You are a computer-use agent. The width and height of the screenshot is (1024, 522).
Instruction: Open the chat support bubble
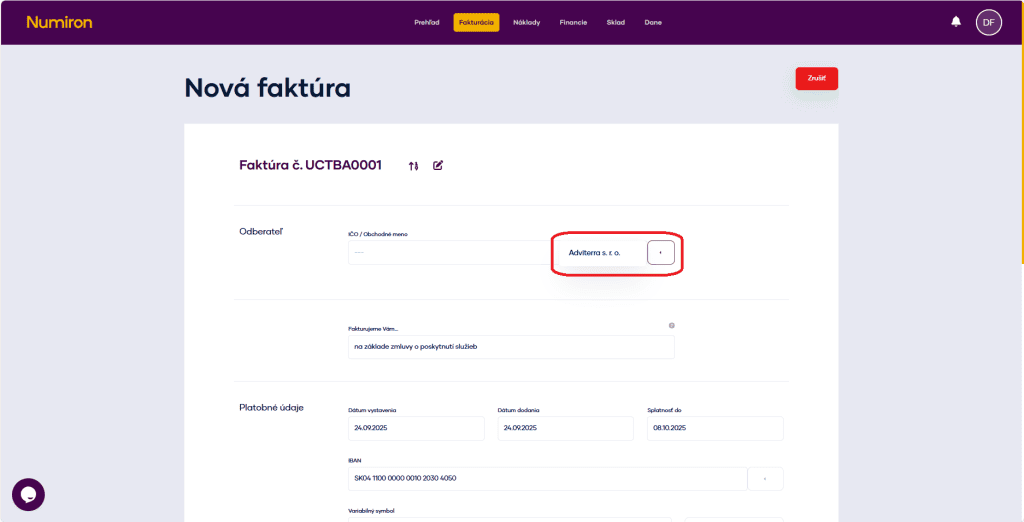28,495
